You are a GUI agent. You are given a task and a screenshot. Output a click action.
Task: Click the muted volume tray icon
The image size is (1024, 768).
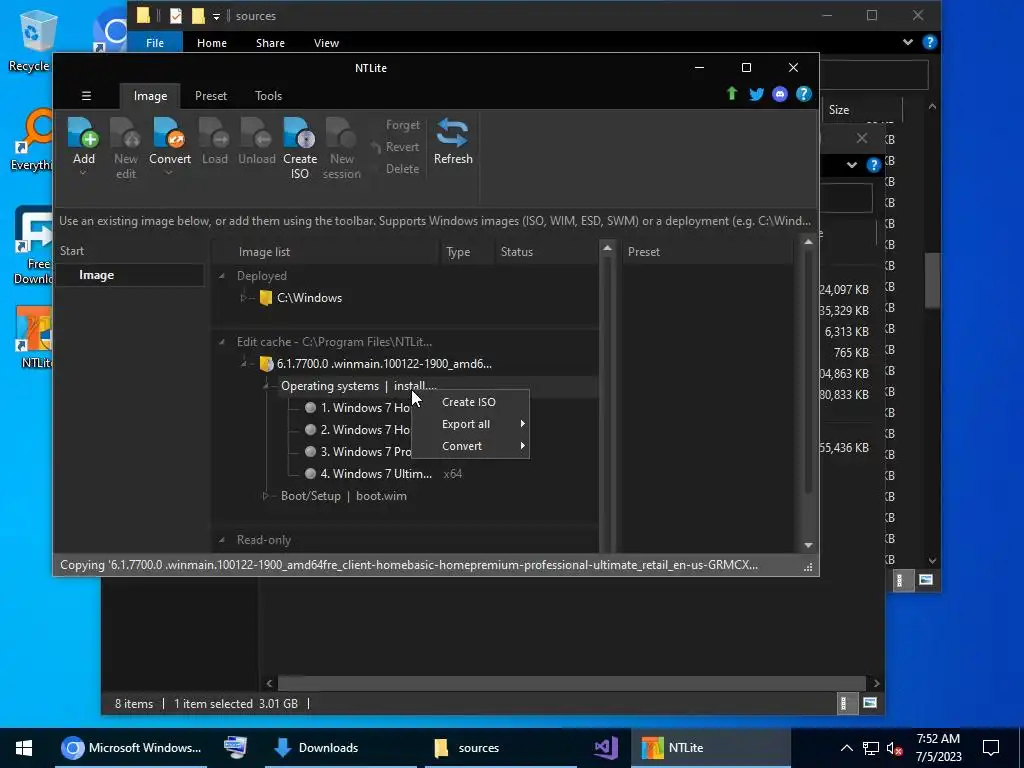(893, 748)
